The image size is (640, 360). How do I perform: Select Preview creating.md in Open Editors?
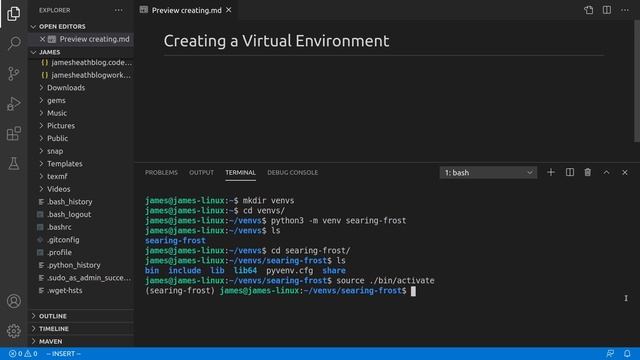tap(81, 39)
